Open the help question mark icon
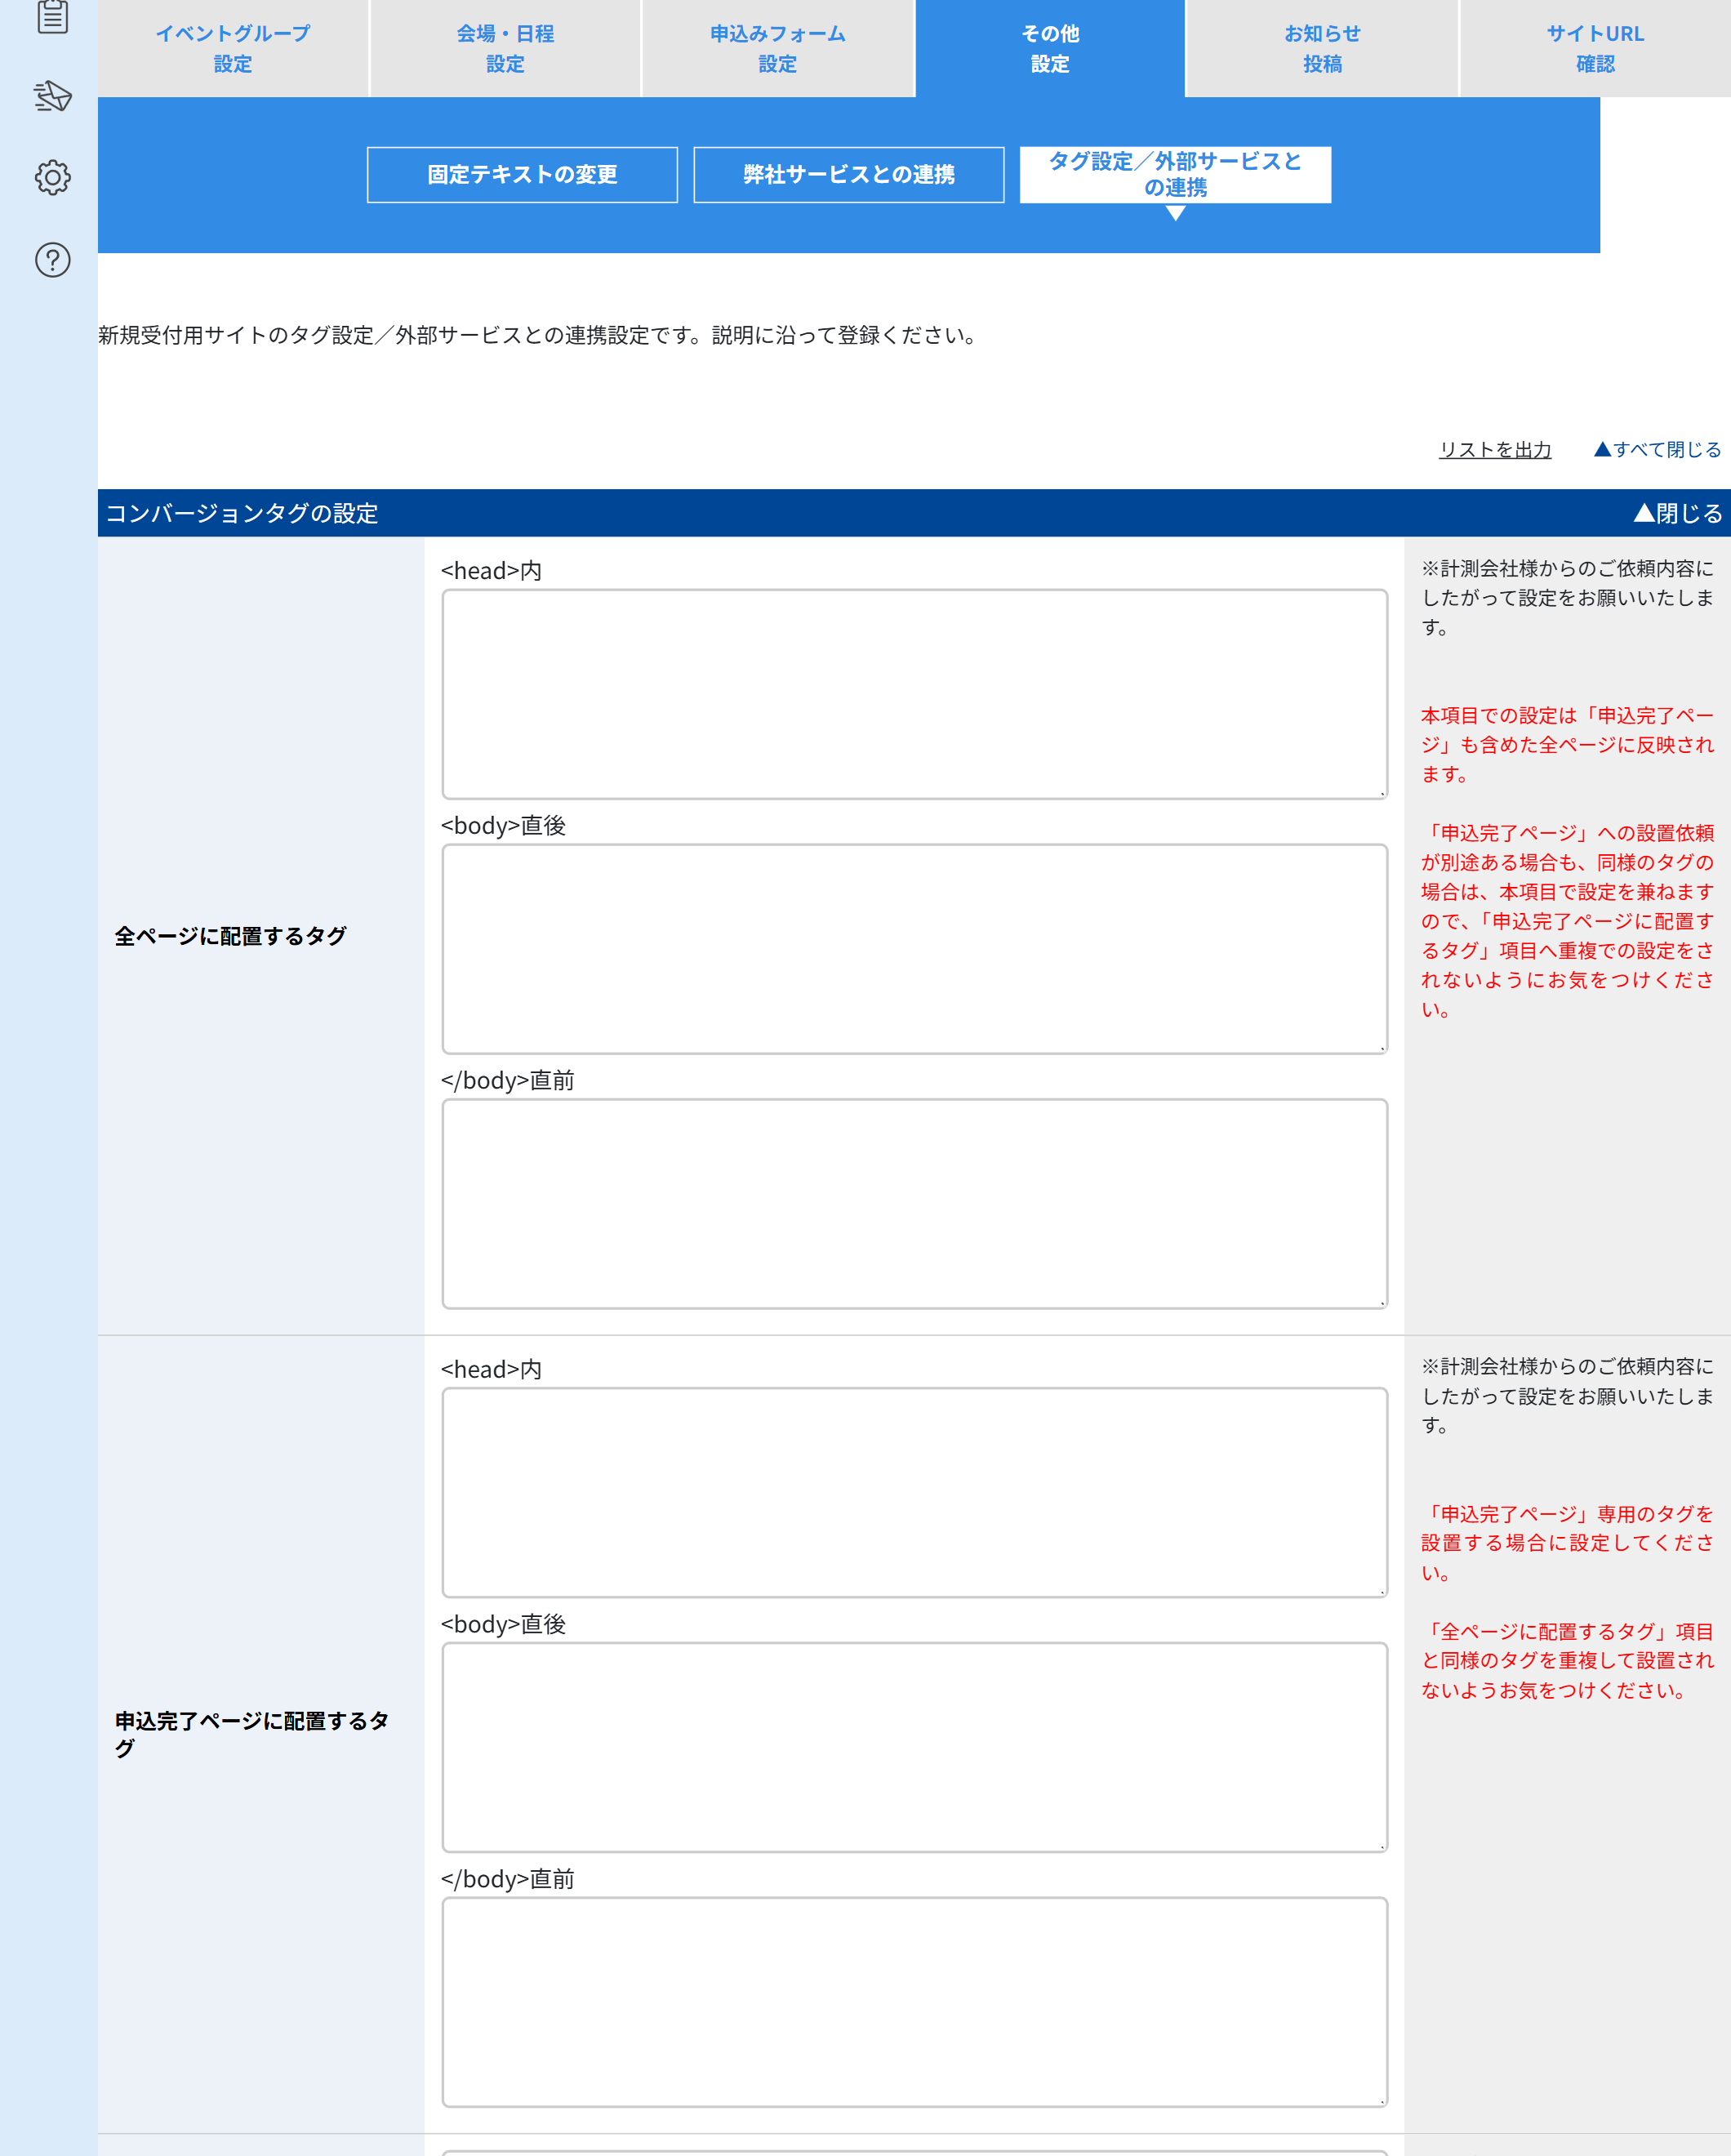 52,260
